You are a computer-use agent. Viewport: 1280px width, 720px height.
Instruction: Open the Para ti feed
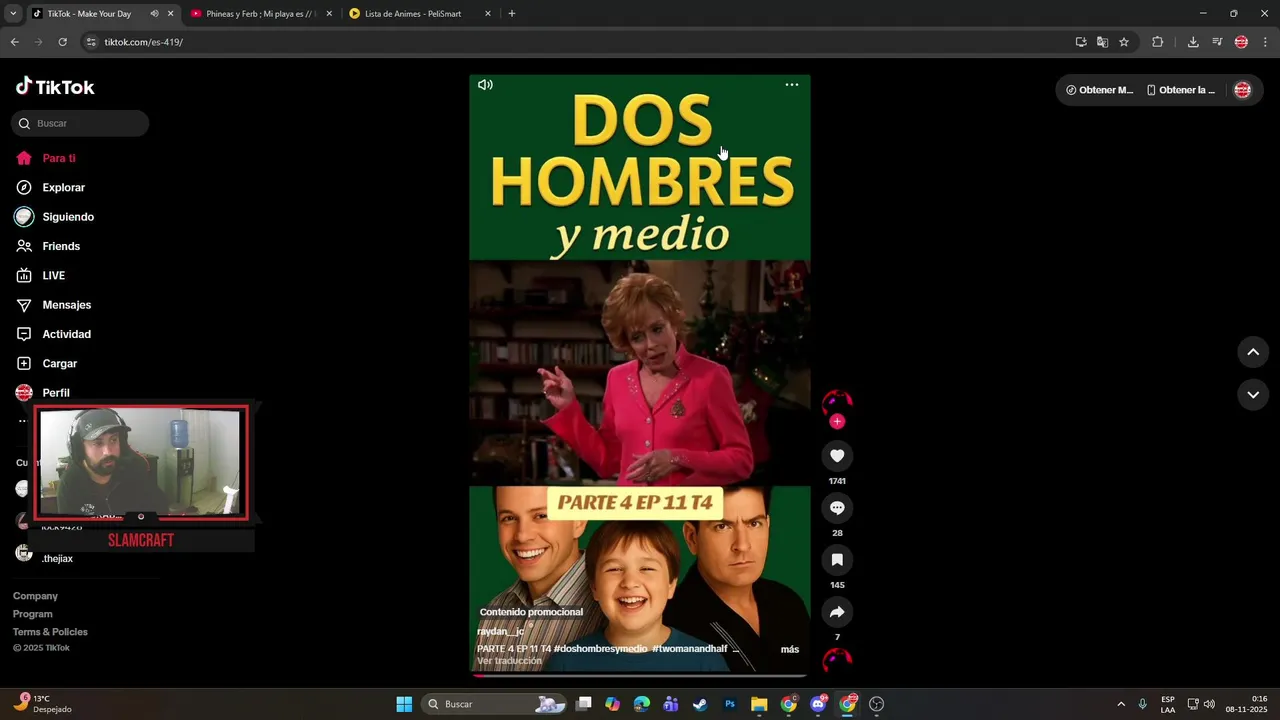tap(46, 158)
